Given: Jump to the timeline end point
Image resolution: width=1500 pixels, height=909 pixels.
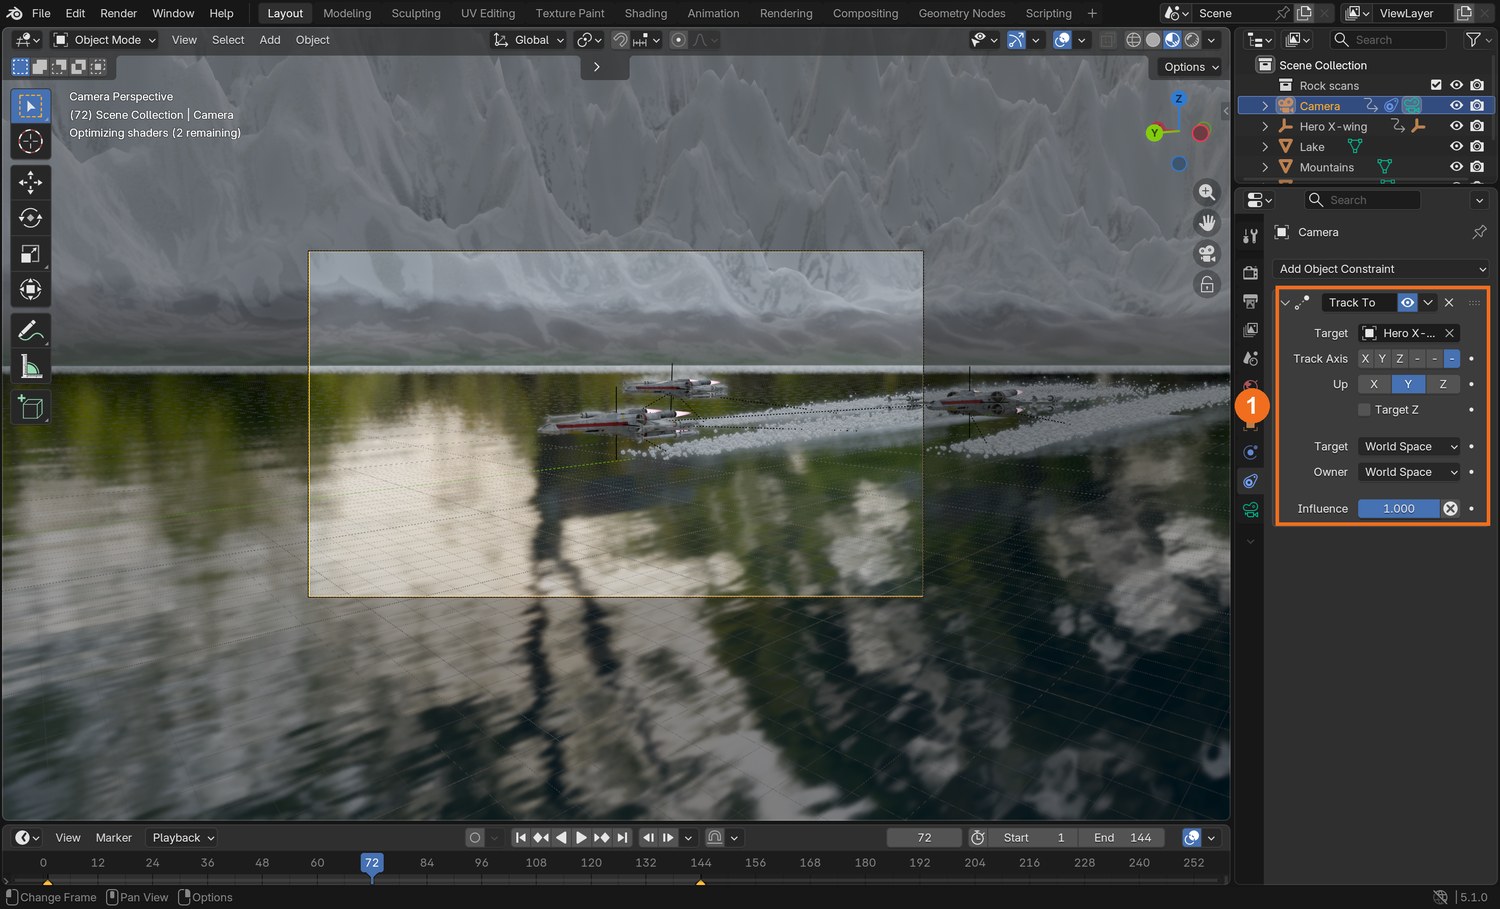Looking at the screenshot, I should point(622,838).
